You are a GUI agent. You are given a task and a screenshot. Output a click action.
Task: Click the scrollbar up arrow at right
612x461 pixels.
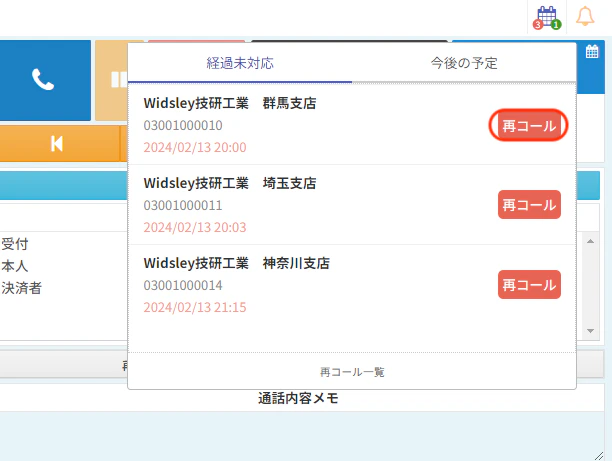[591, 241]
